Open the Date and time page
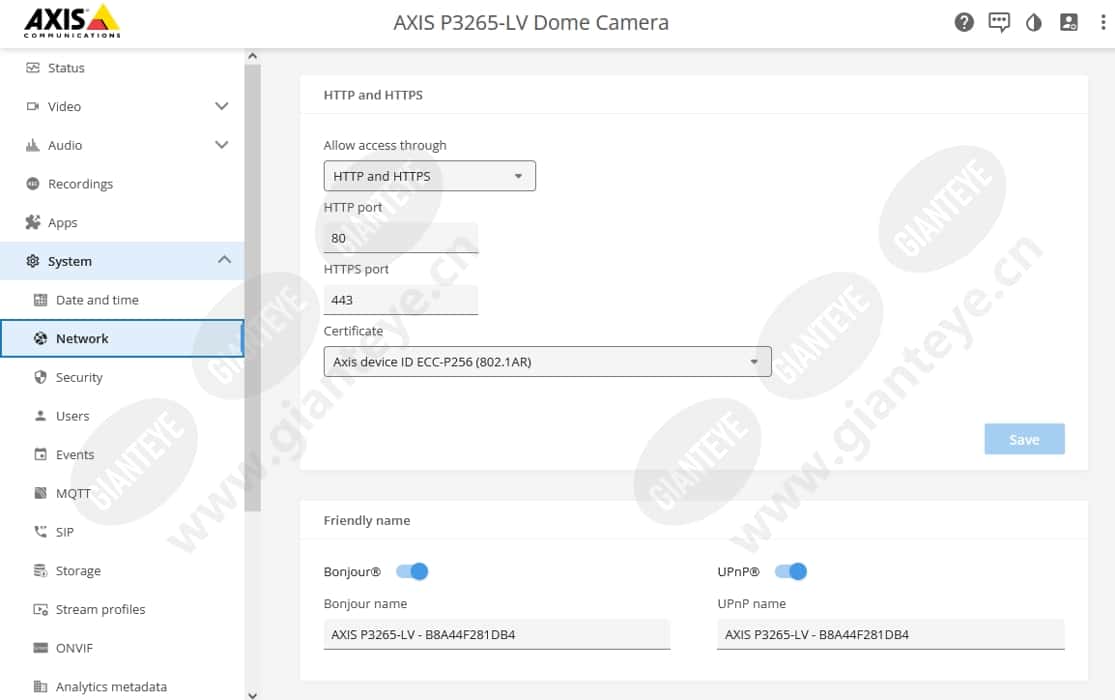This screenshot has width=1115, height=700. click(x=97, y=300)
